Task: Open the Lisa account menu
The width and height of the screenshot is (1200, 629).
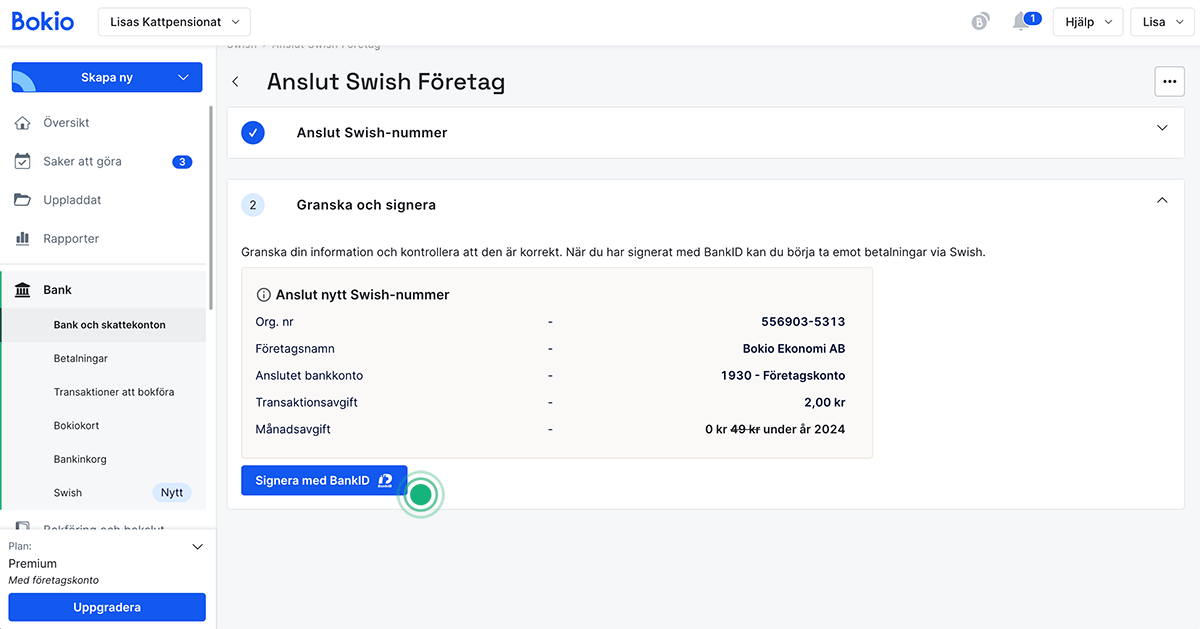Action: click(x=1161, y=20)
